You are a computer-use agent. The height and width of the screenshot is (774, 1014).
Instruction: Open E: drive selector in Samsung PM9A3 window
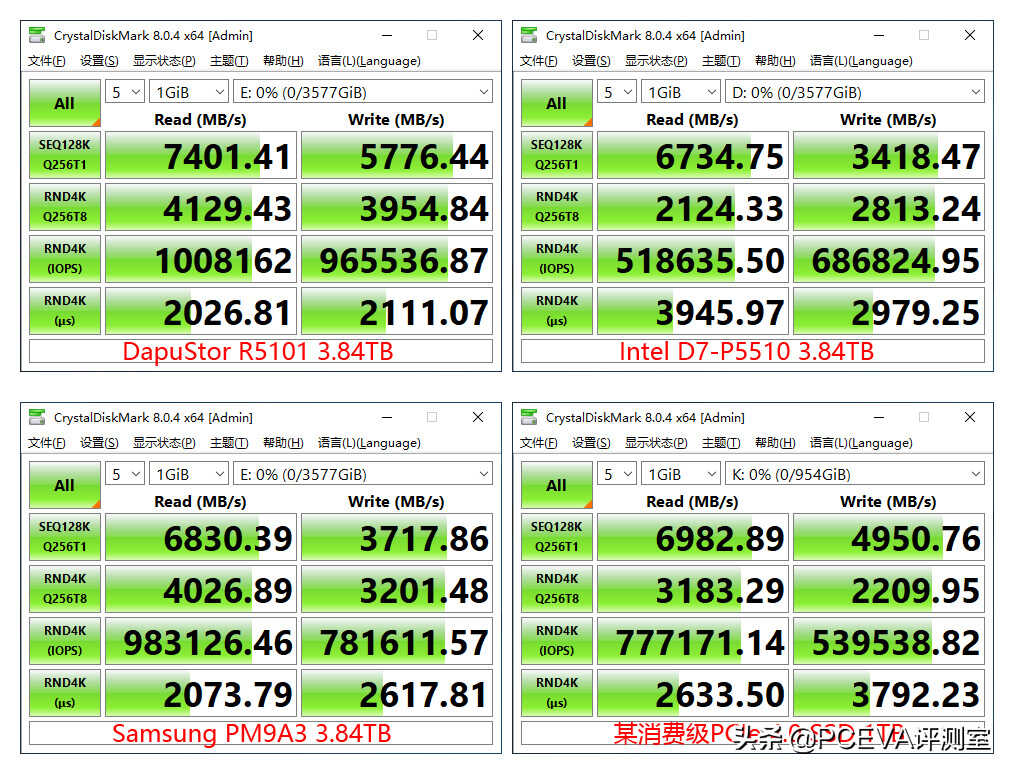pos(363,474)
